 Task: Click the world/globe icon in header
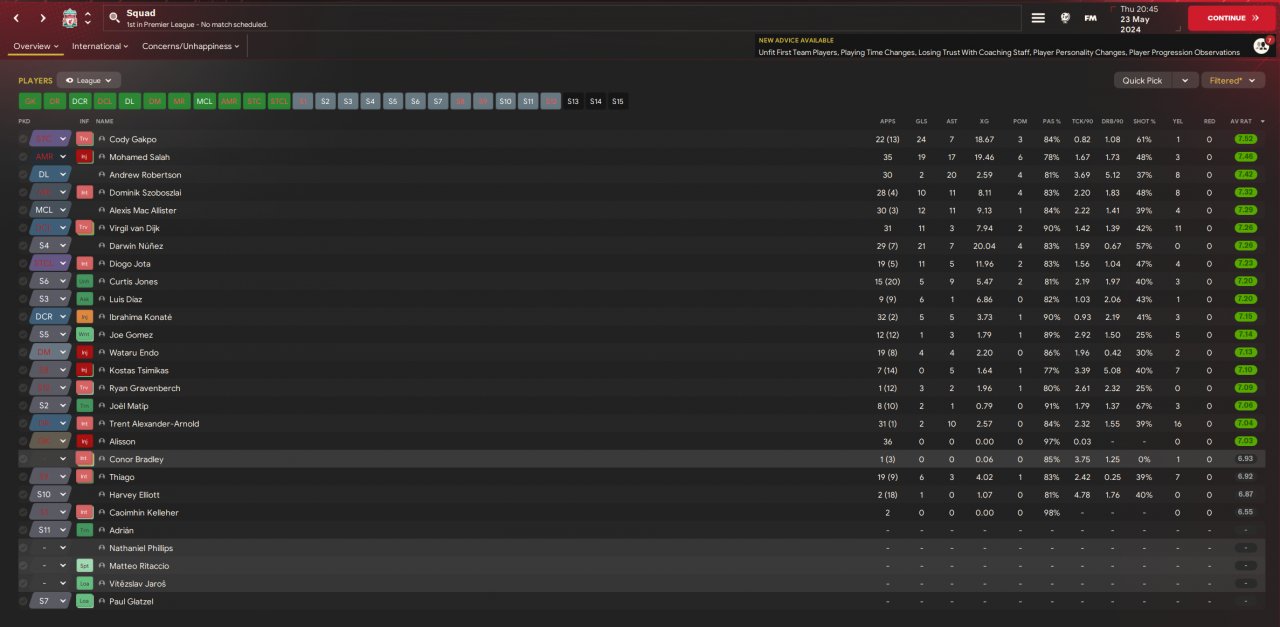pyautogui.click(x=1065, y=18)
